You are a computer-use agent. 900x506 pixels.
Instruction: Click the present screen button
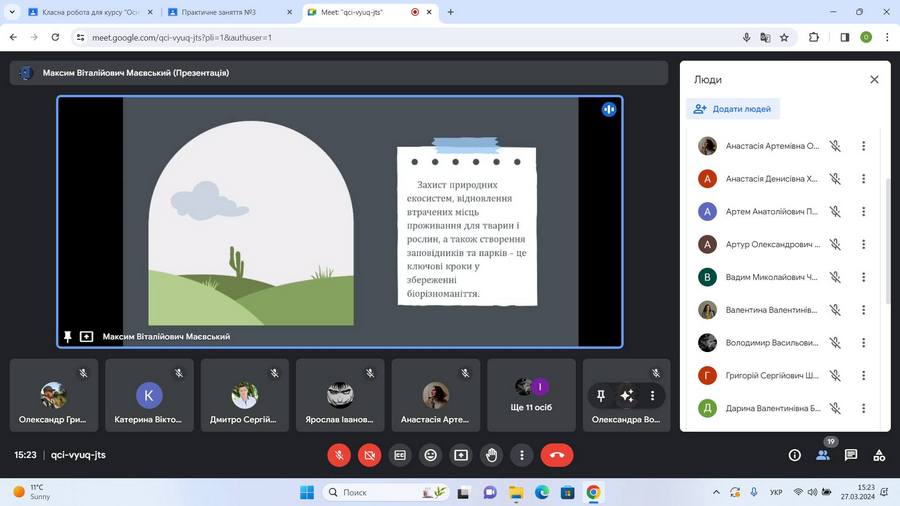pyautogui.click(x=461, y=455)
